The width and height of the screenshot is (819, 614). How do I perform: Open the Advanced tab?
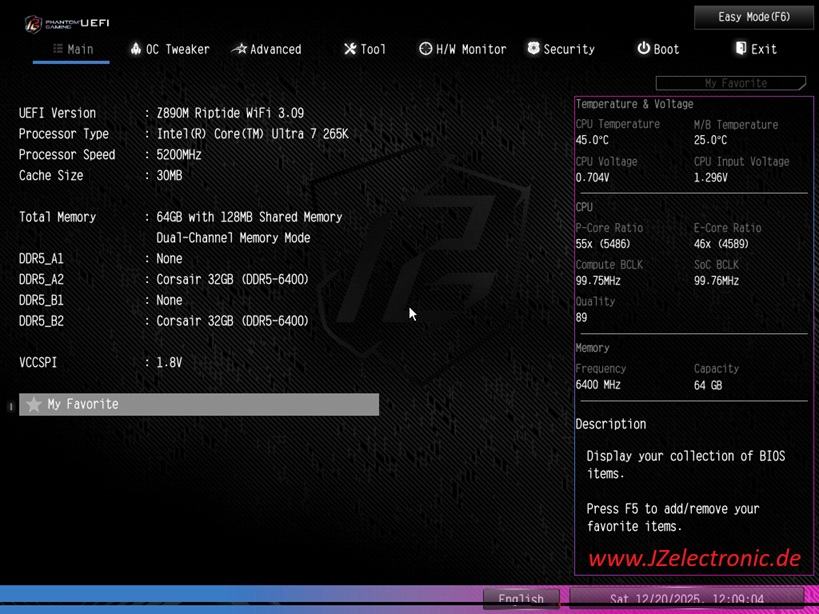click(266, 50)
